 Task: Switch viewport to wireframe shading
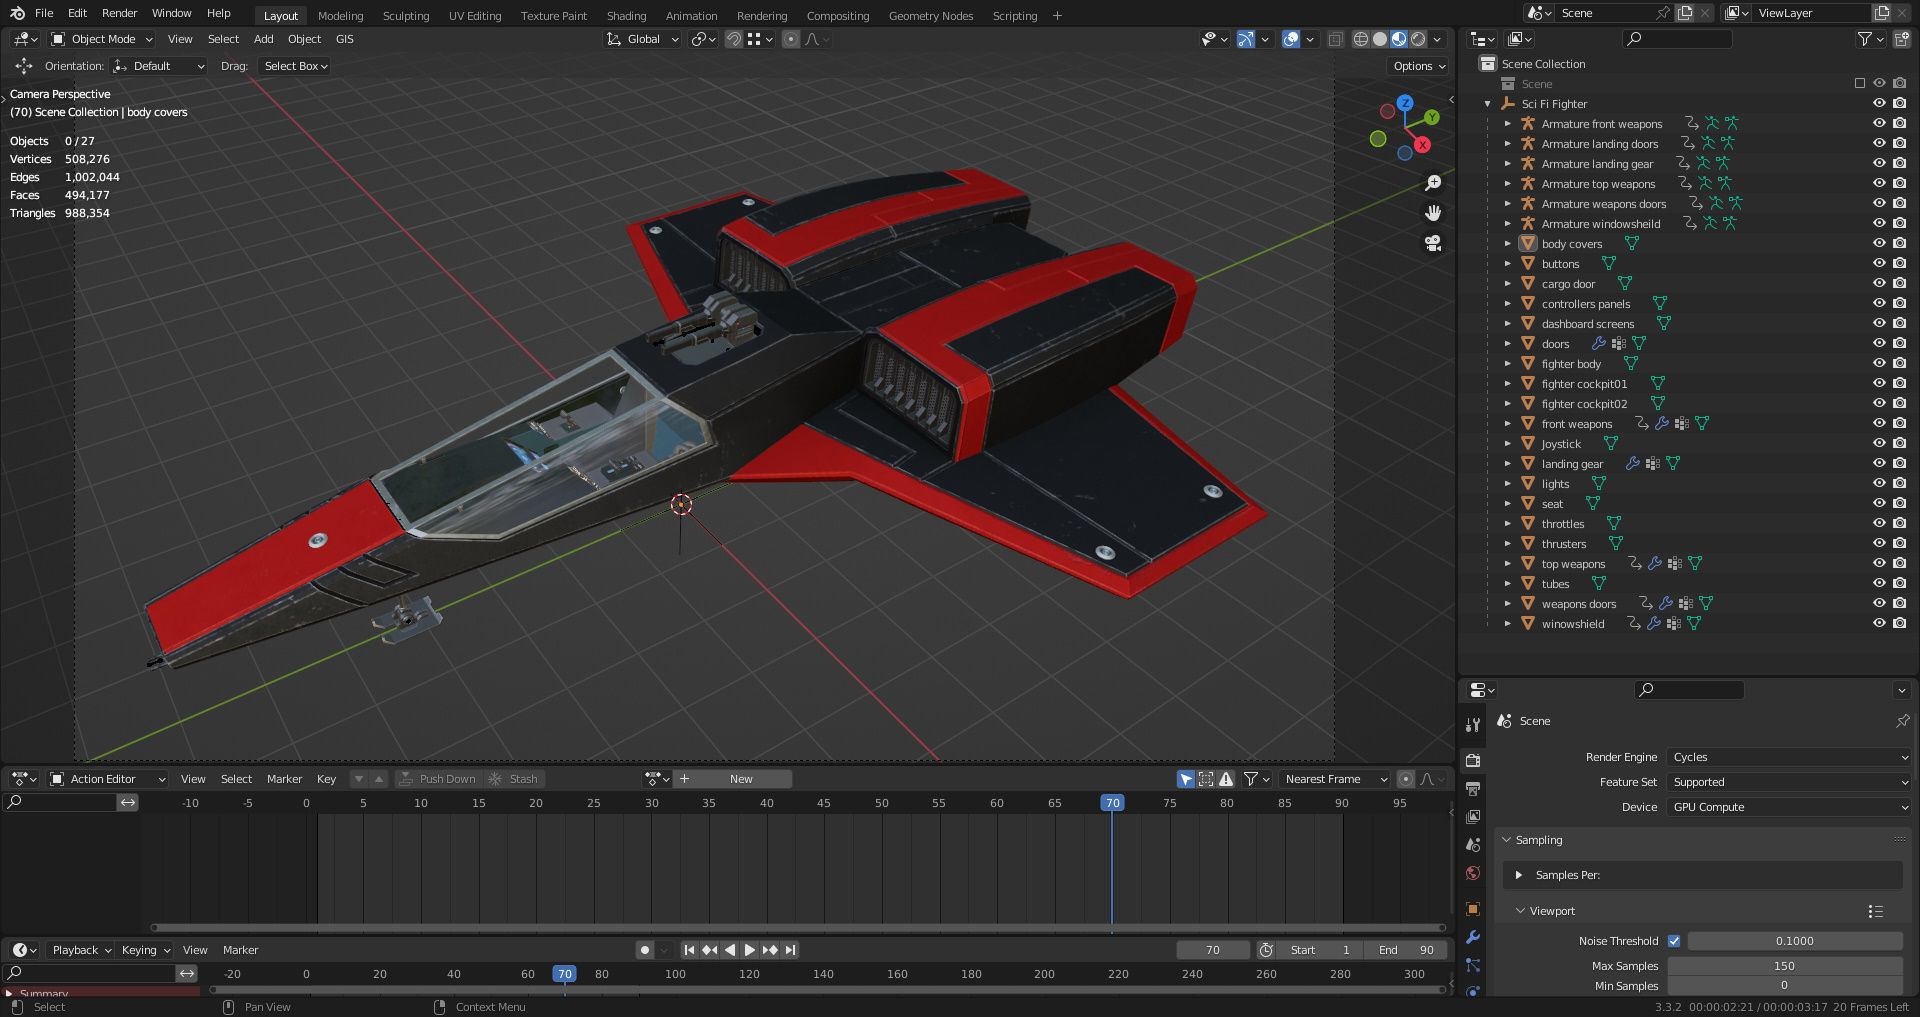point(1361,39)
